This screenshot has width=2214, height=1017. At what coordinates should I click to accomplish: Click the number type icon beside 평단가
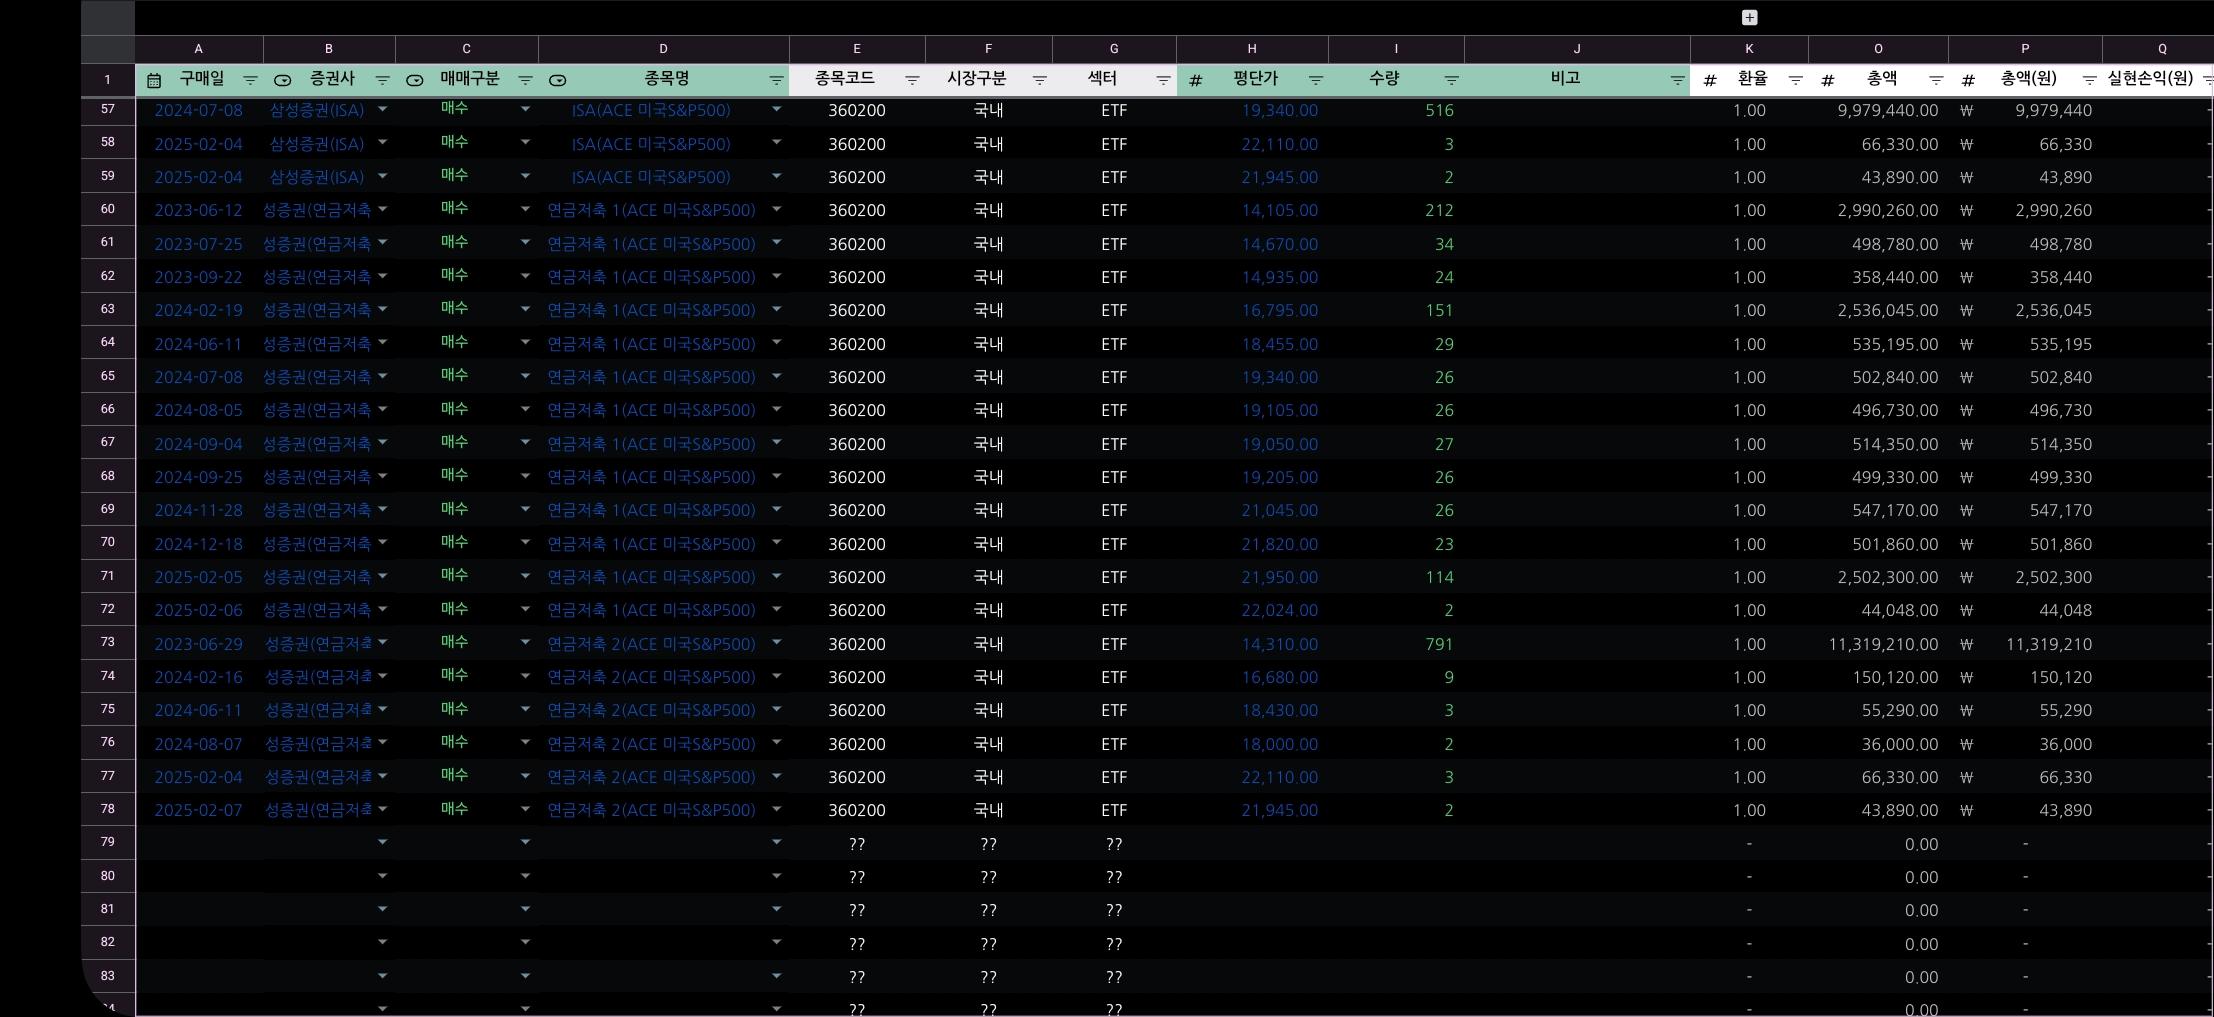[x=1195, y=80]
